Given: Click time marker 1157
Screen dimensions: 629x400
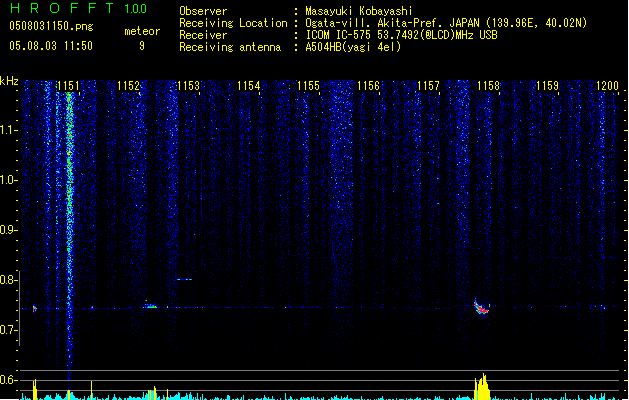Looking at the screenshot, I should click(428, 86).
